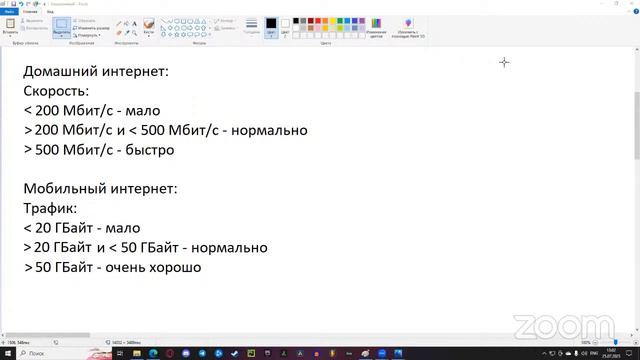Click the Вставить paste clipboard icon

tap(10, 23)
